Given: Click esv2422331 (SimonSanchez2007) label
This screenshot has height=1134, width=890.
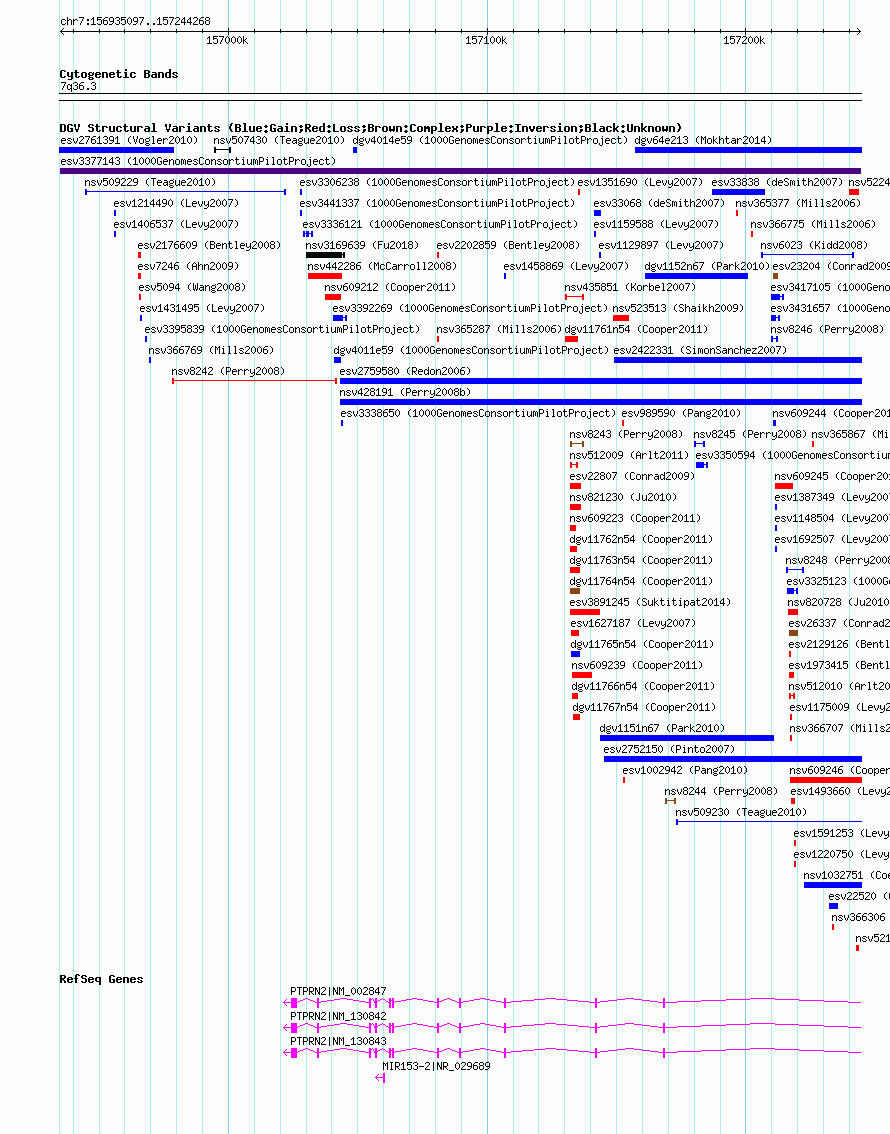Looking at the screenshot, I should [x=701, y=350].
